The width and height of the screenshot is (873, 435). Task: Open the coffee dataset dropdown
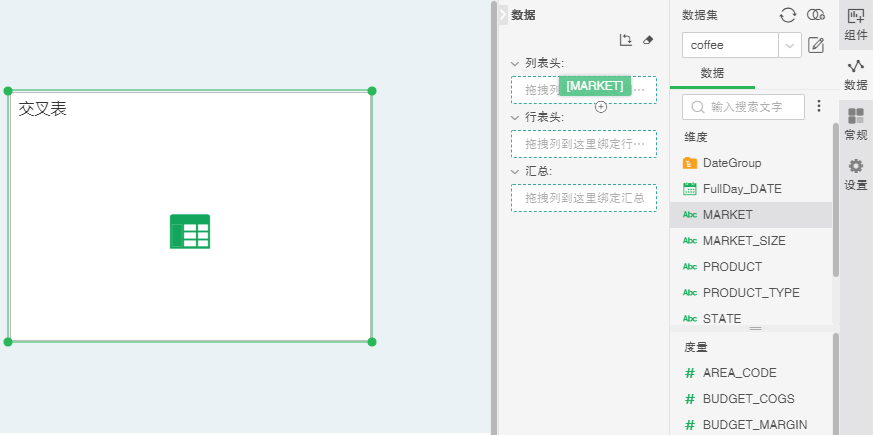[x=789, y=45]
